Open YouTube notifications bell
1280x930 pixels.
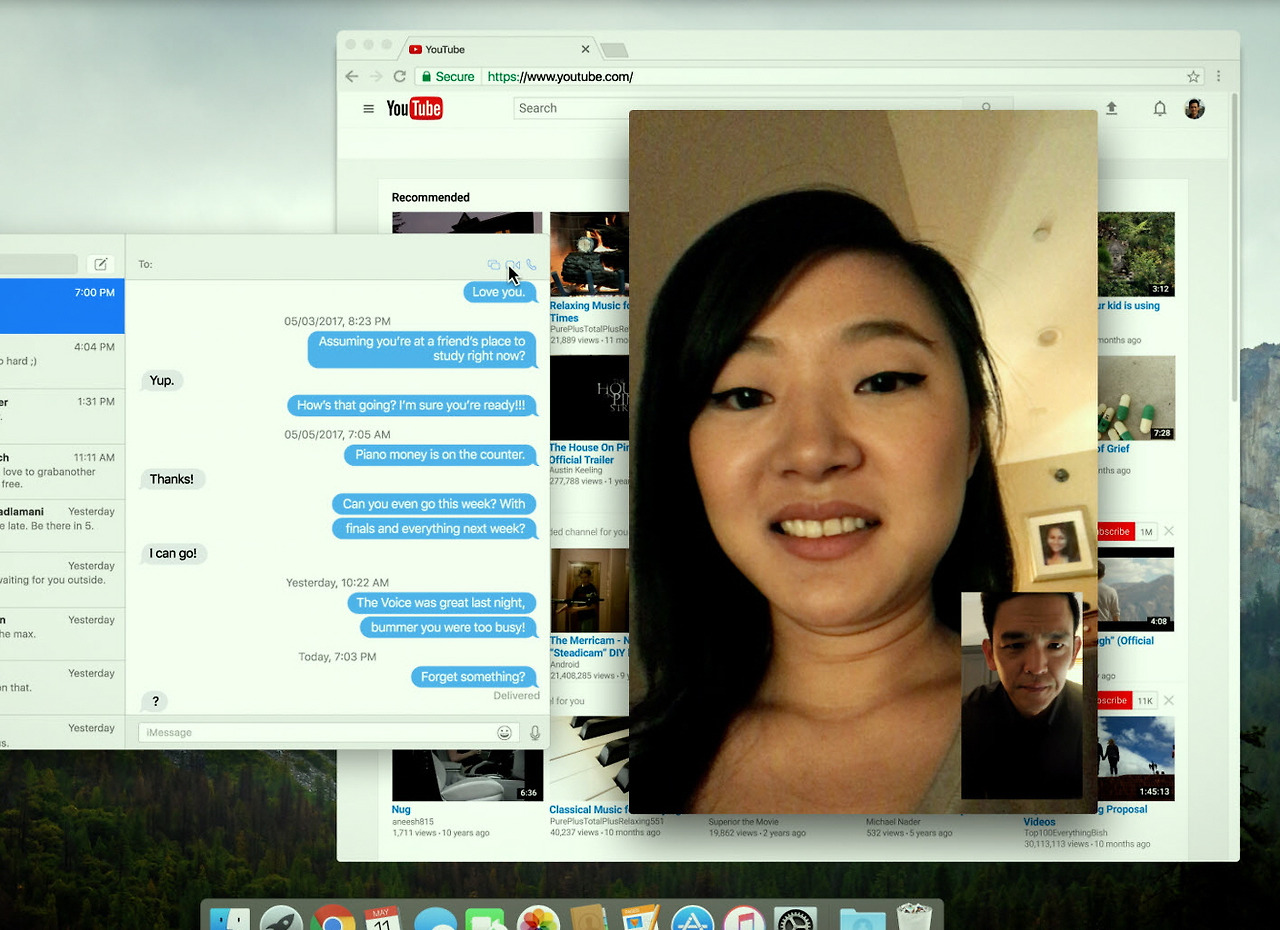[x=1160, y=108]
